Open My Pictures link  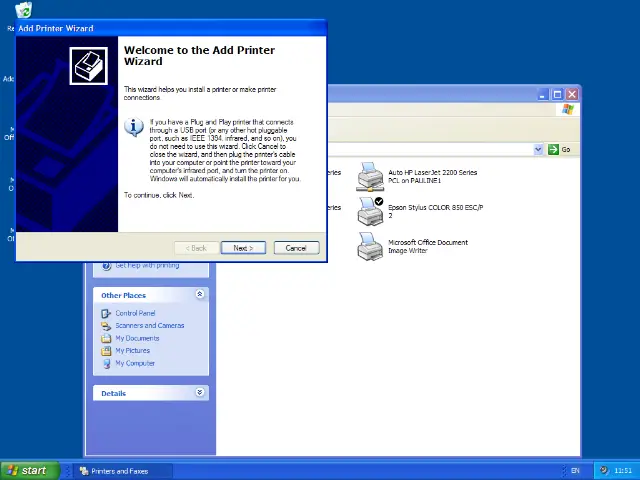(132, 350)
